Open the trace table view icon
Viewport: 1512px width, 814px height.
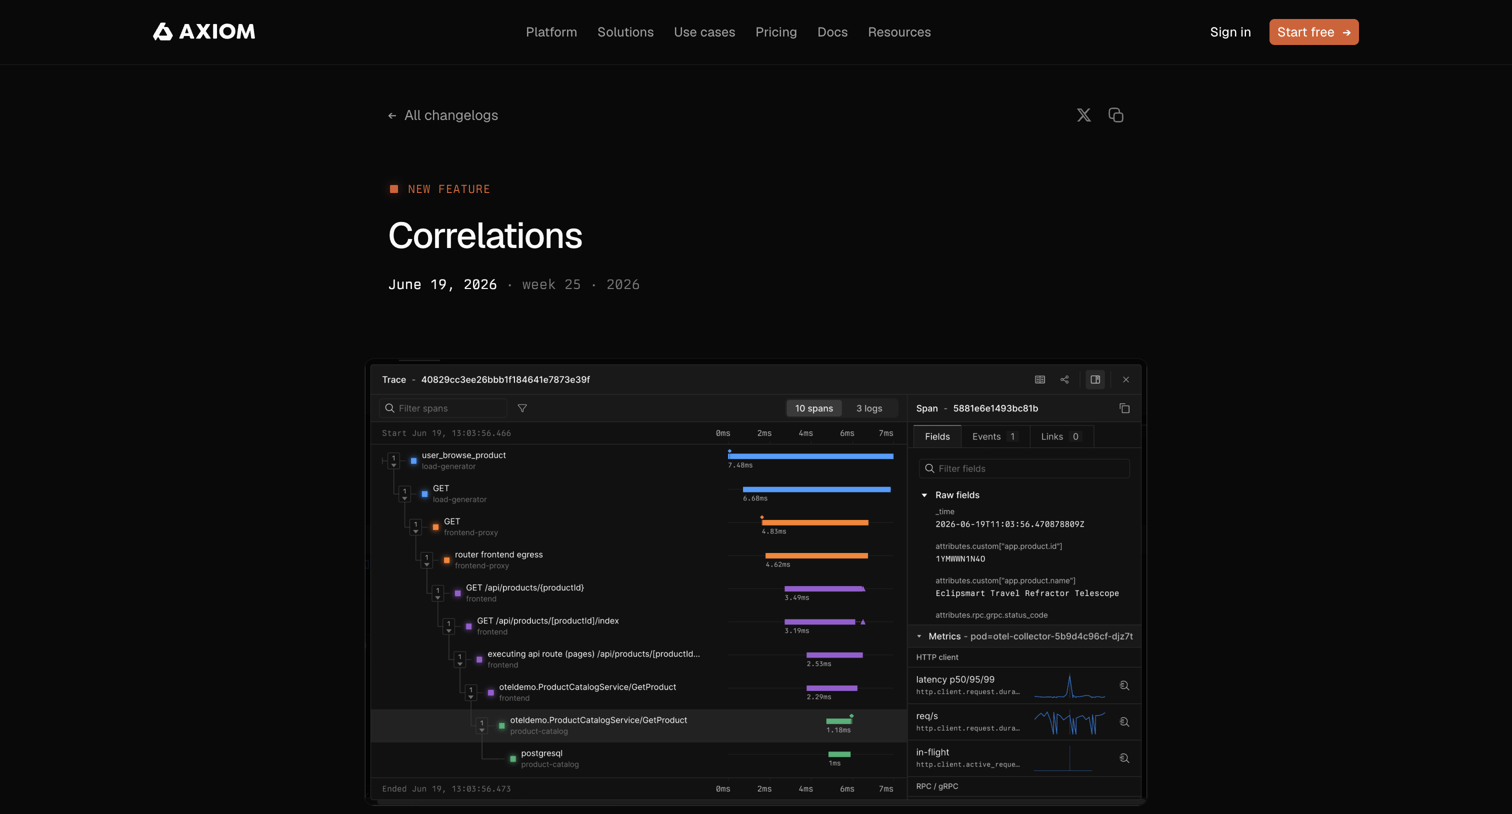click(1040, 380)
